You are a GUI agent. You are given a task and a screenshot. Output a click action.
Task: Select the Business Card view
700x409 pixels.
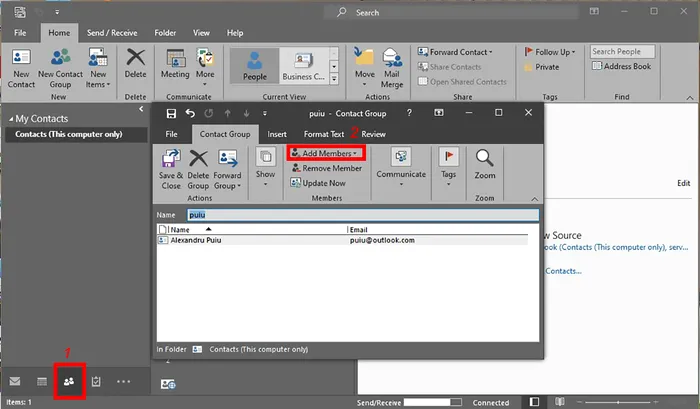coord(304,66)
